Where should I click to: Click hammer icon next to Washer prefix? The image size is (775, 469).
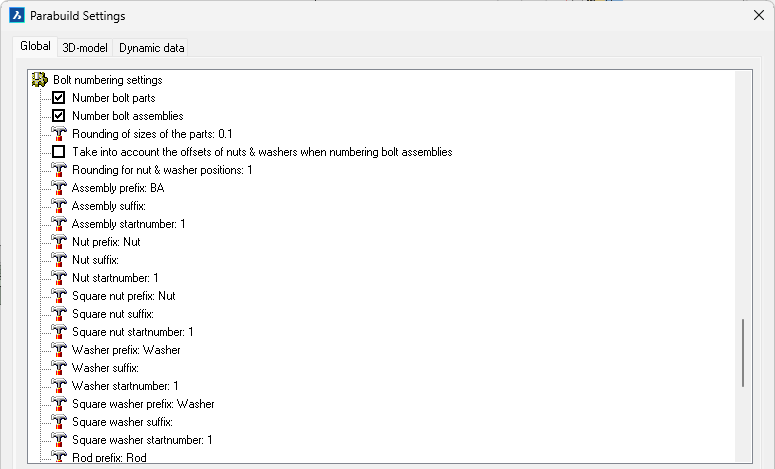[59, 350]
